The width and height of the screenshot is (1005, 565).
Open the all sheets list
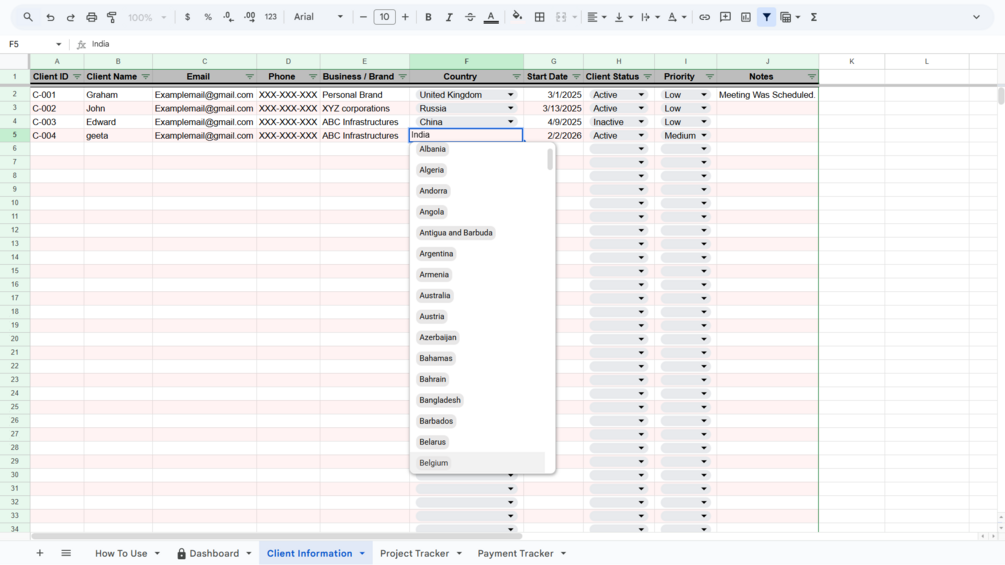tap(66, 553)
